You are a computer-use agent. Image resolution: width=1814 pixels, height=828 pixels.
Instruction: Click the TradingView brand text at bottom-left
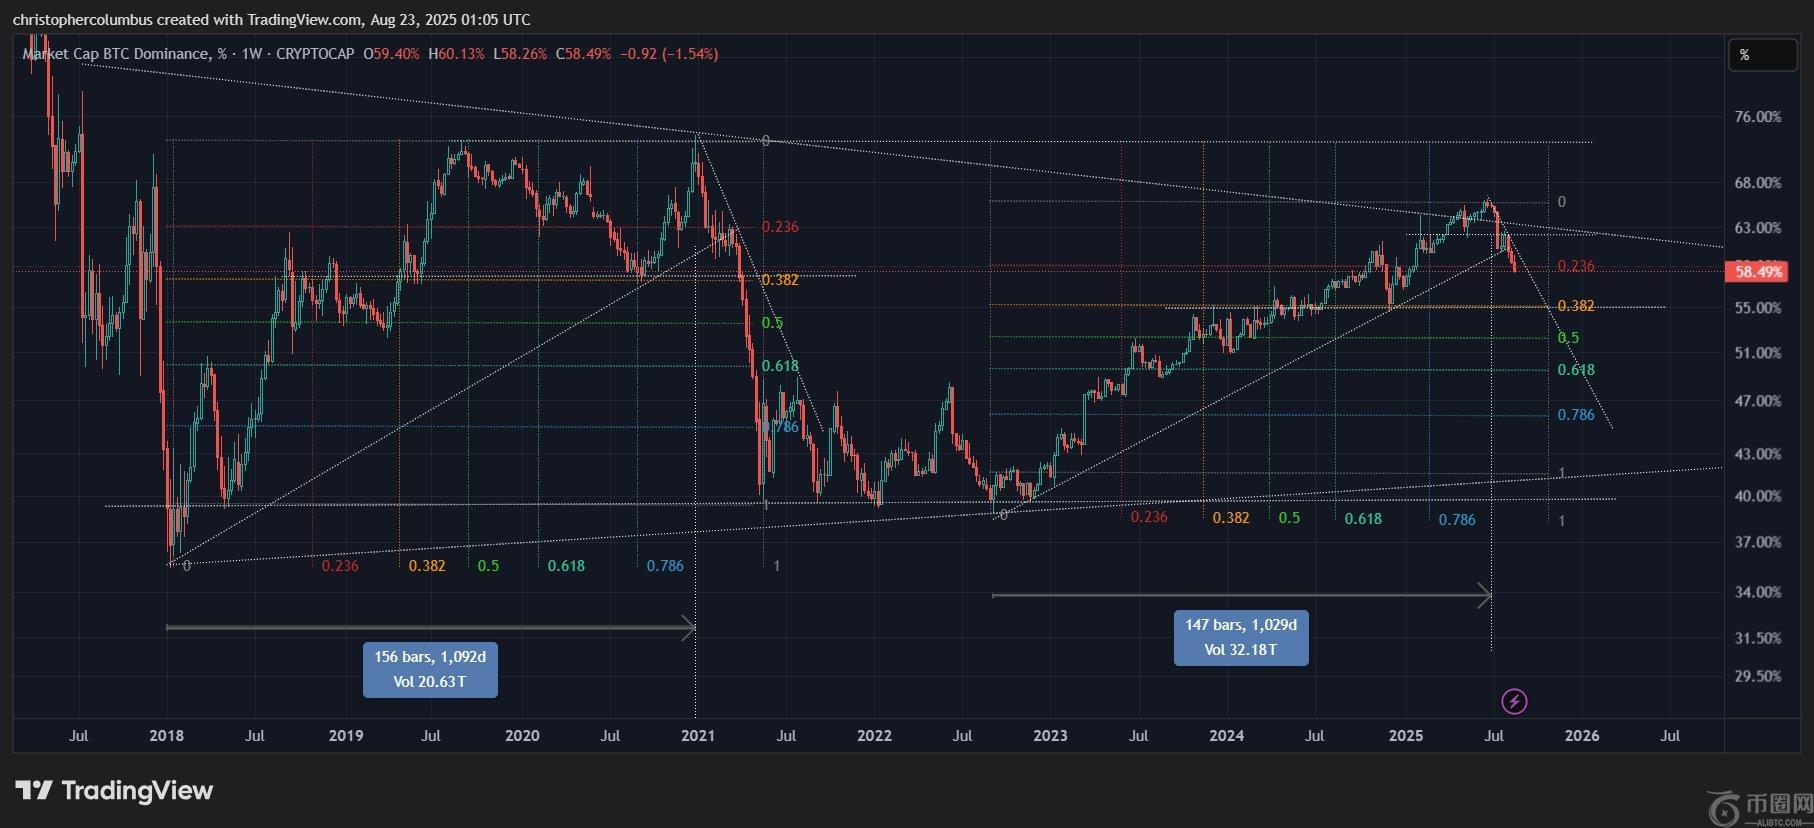point(137,791)
